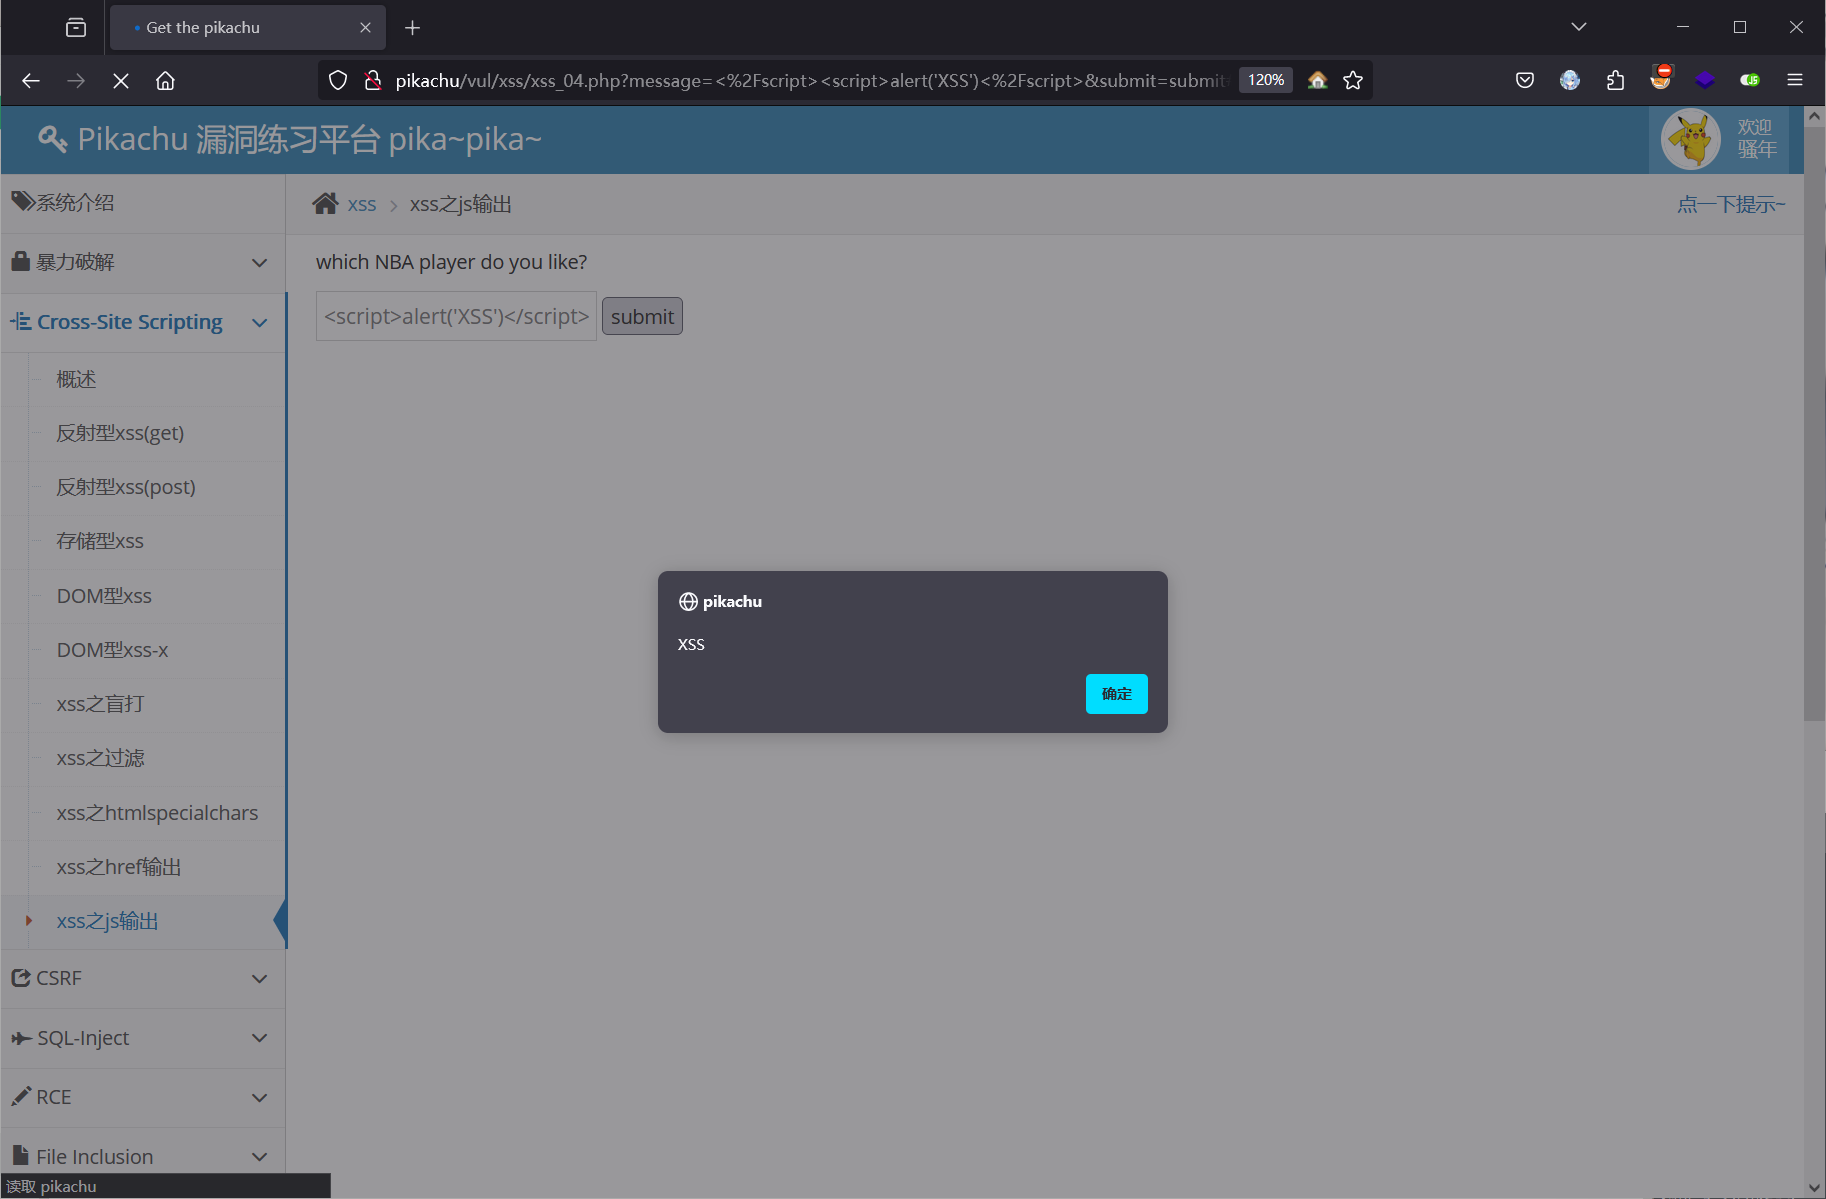This screenshot has width=1826, height=1199.
Task: Click the house extension icon in the address bar
Action: click(x=1317, y=81)
